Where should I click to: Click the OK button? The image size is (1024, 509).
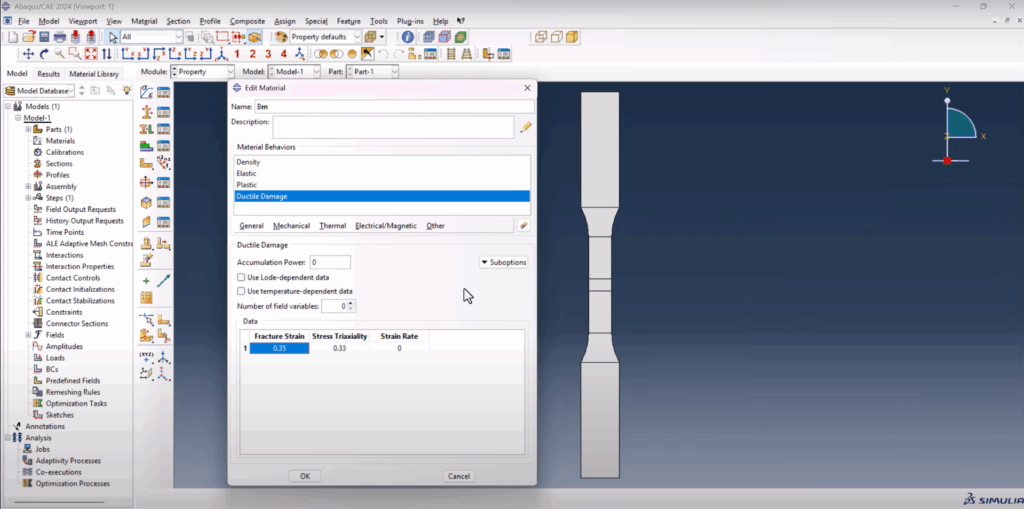[305, 476]
